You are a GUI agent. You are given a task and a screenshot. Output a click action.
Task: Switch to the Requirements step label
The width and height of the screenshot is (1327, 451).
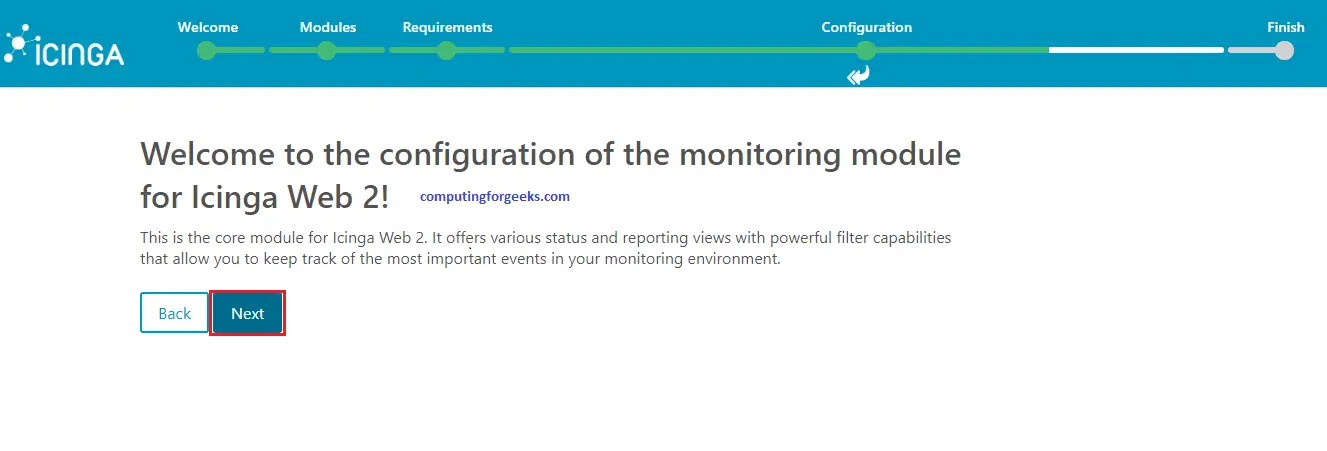point(447,27)
